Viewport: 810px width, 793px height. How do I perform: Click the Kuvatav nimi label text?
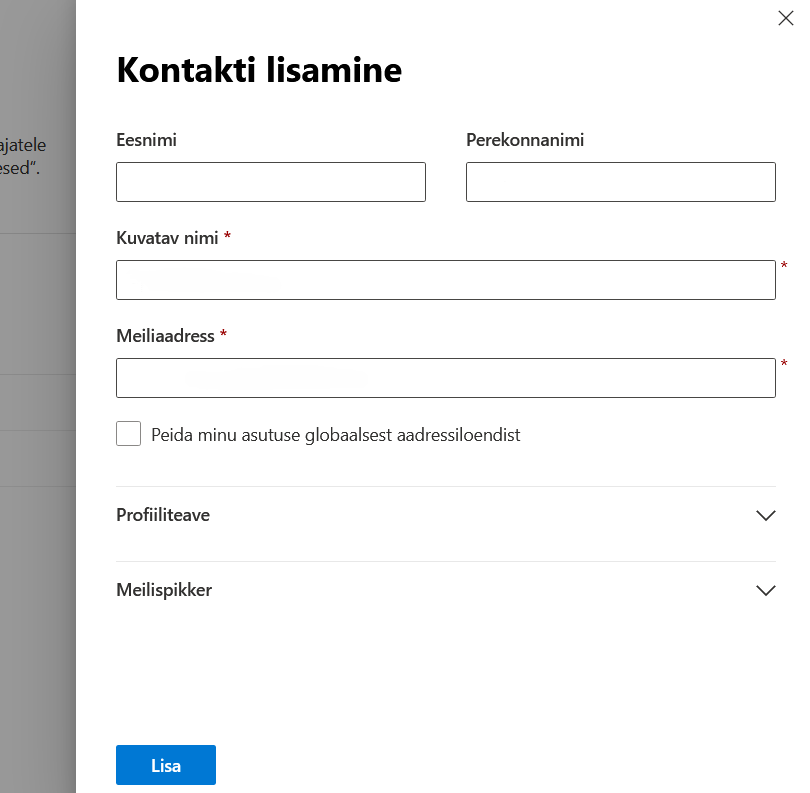pos(168,238)
